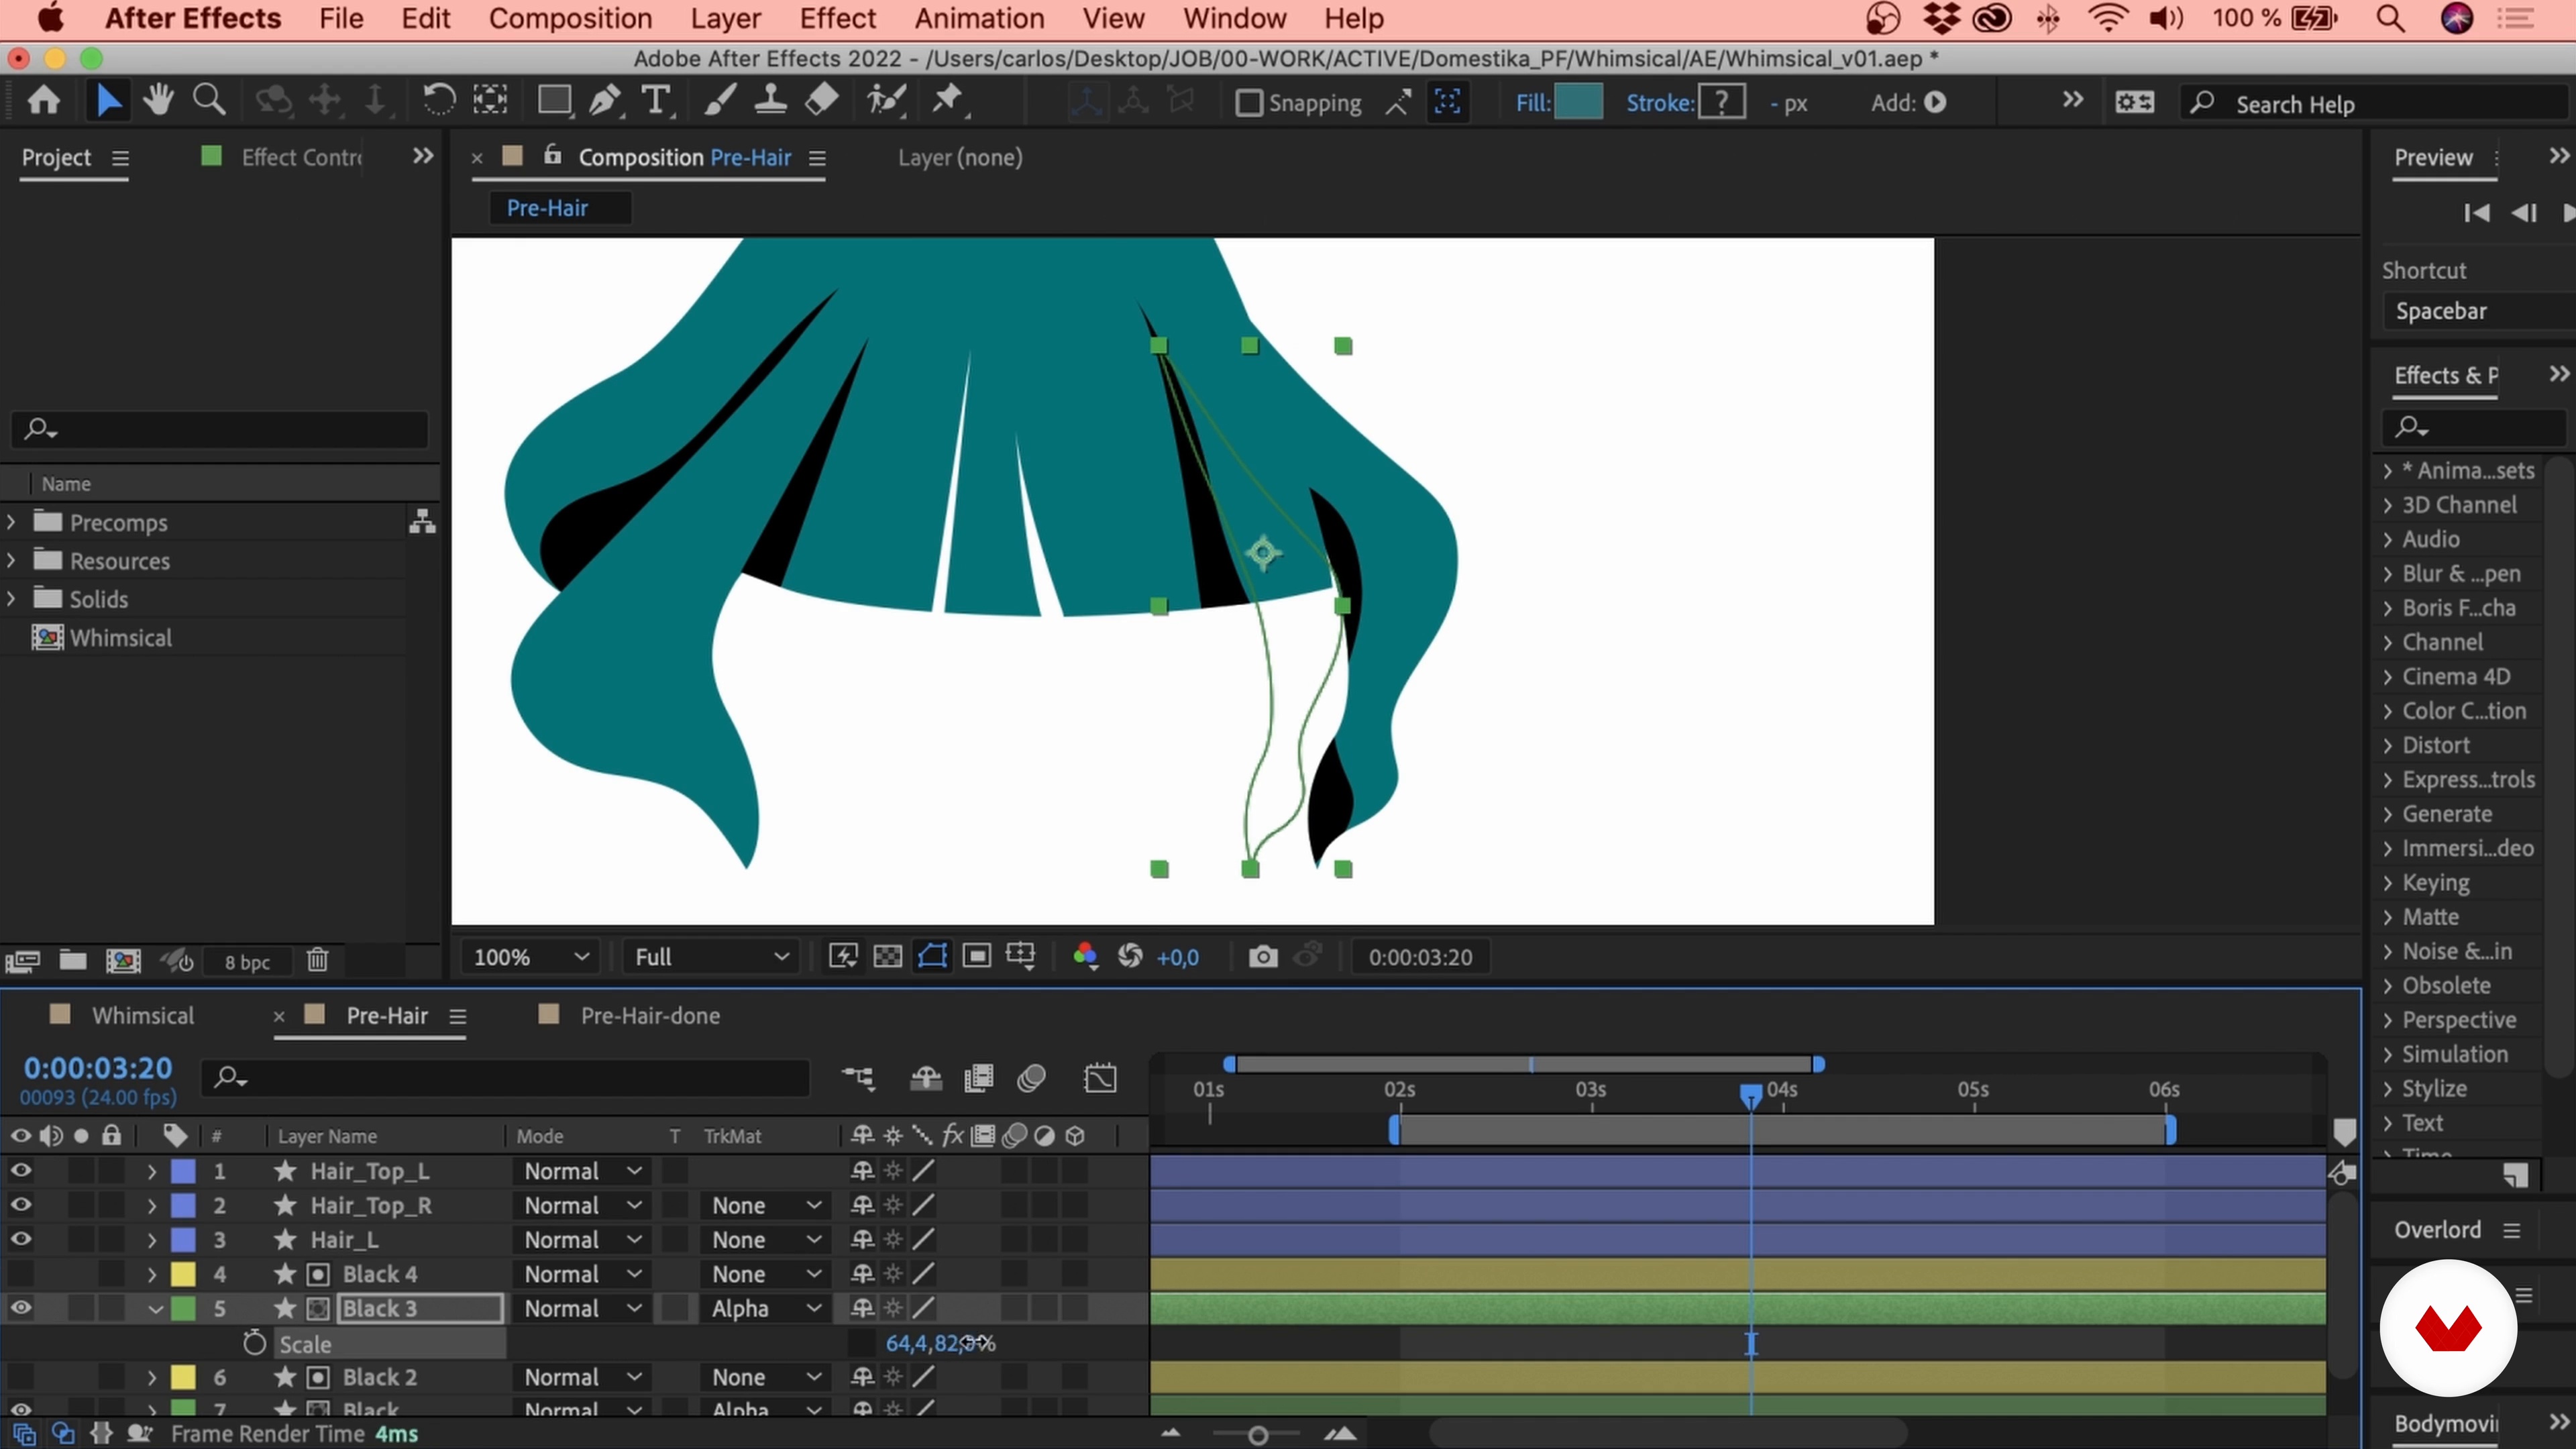Toggle mask and shape path visibility
Image resolution: width=2576 pixels, height=1449 pixels.
[932, 957]
